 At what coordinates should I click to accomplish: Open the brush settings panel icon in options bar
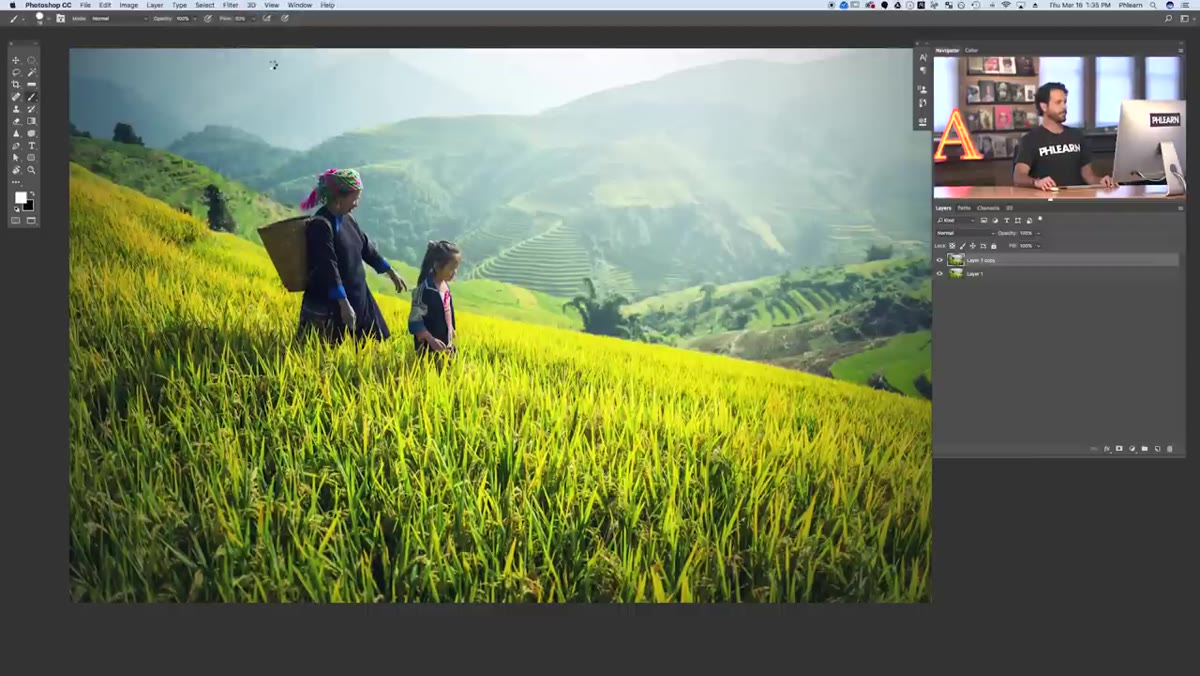(x=61, y=18)
